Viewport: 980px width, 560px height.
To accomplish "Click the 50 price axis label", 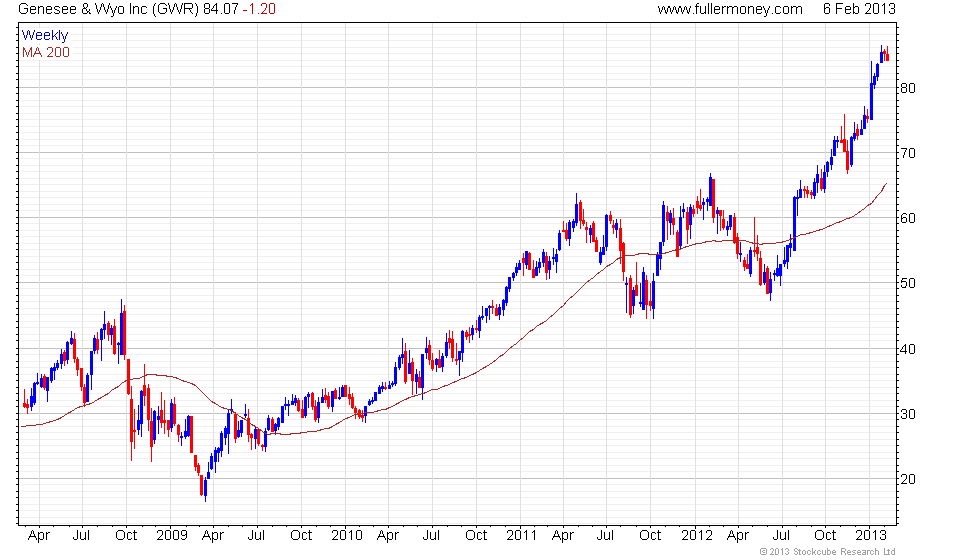I will click(x=908, y=283).
